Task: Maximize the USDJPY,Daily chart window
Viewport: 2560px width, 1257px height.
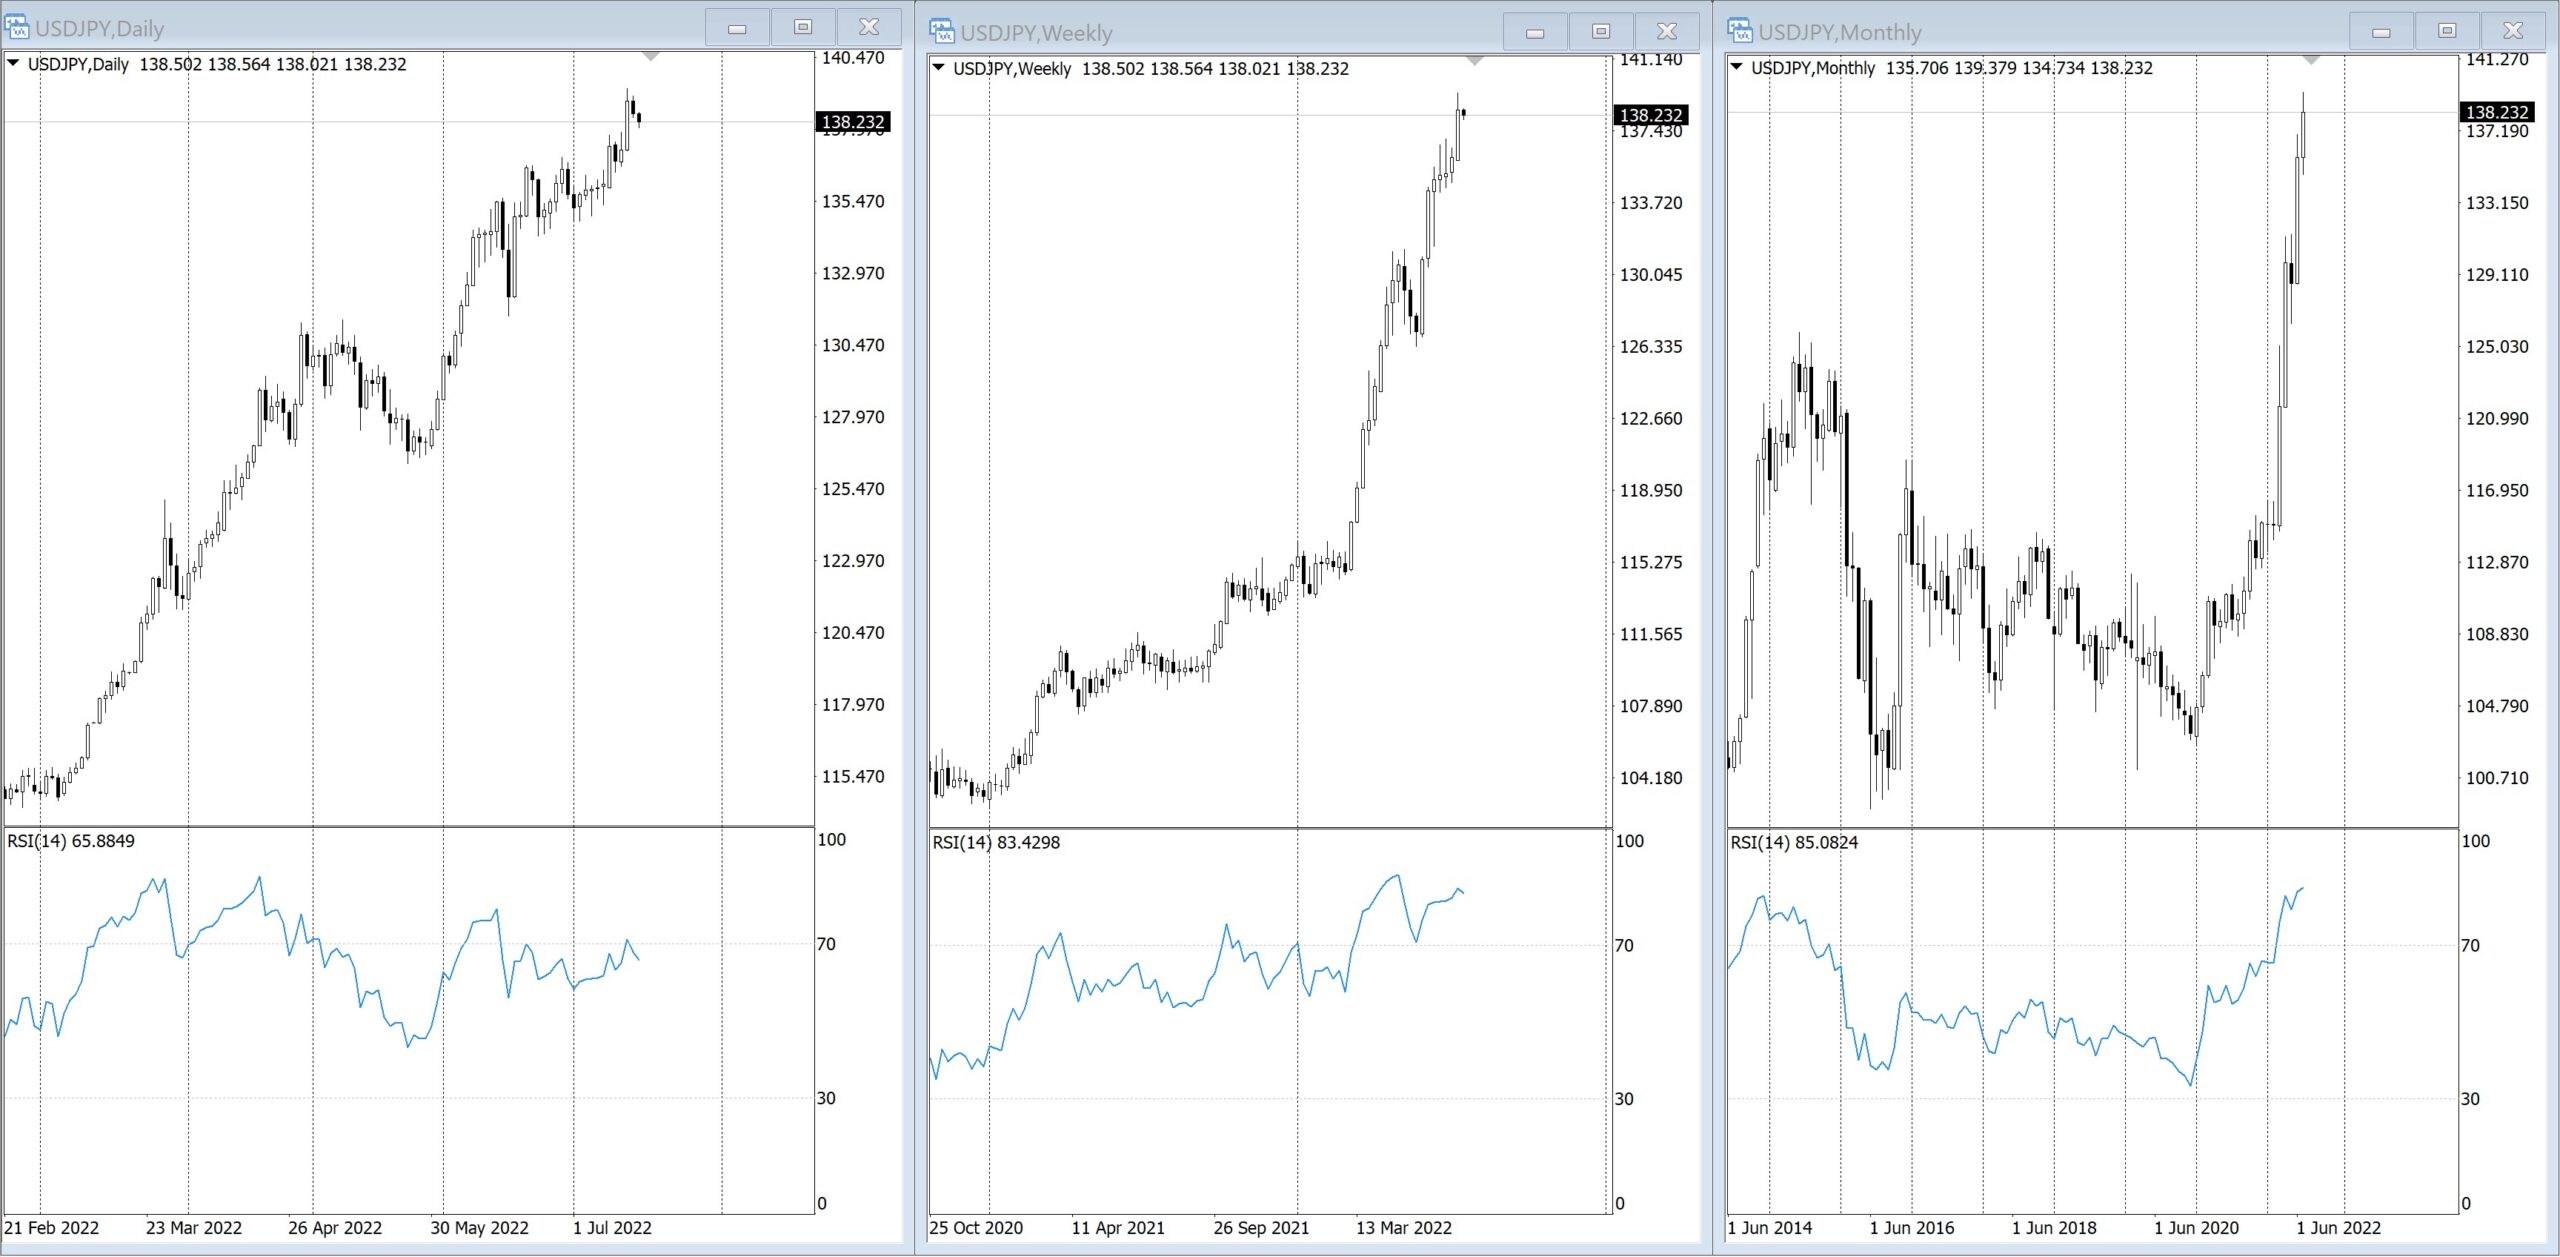Action: coord(803,28)
